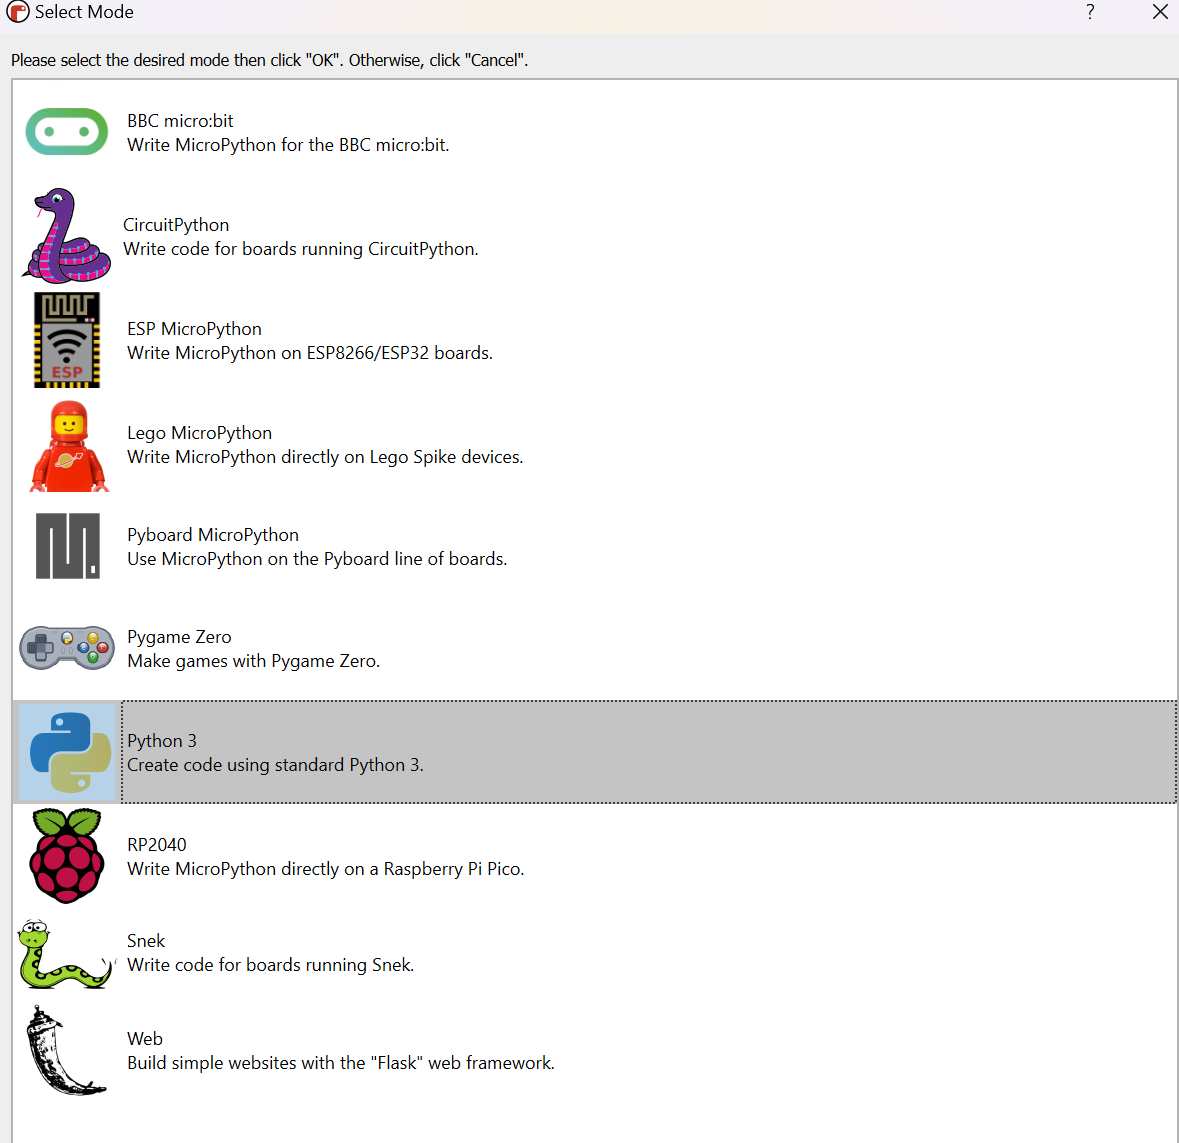Screen dimensions: 1179x1143
Task: Click the ESP MicroPython board icon
Action: pos(67,340)
